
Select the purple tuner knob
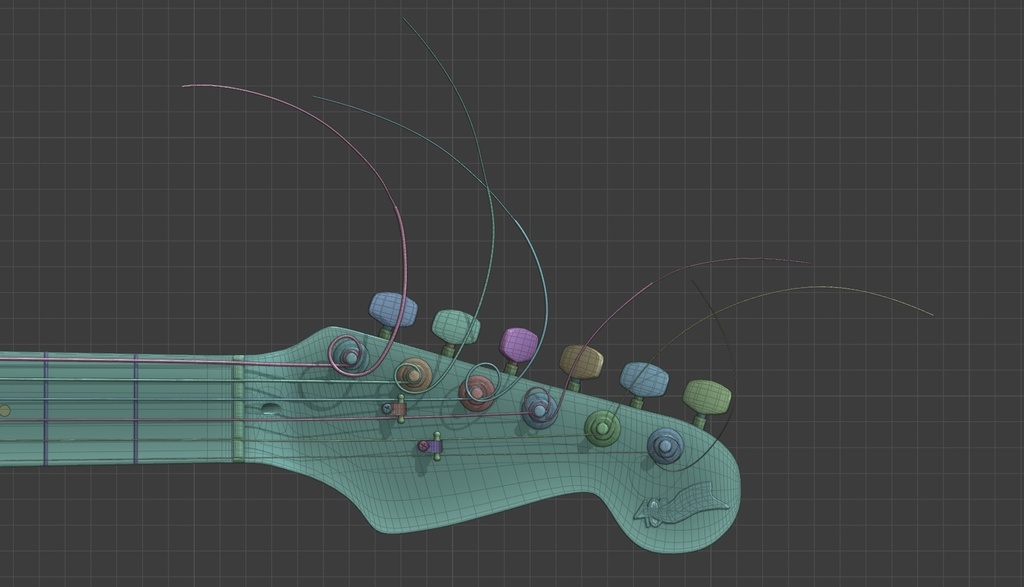(x=519, y=344)
